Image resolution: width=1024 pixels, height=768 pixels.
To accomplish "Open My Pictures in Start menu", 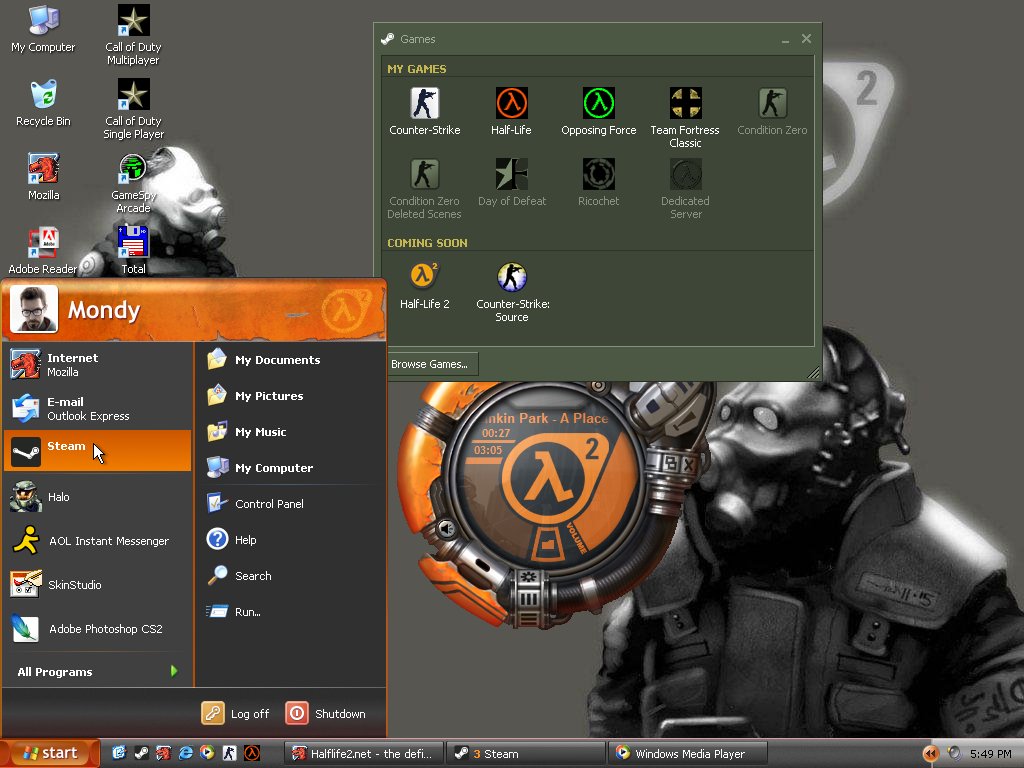I will pyautogui.click(x=290, y=396).
